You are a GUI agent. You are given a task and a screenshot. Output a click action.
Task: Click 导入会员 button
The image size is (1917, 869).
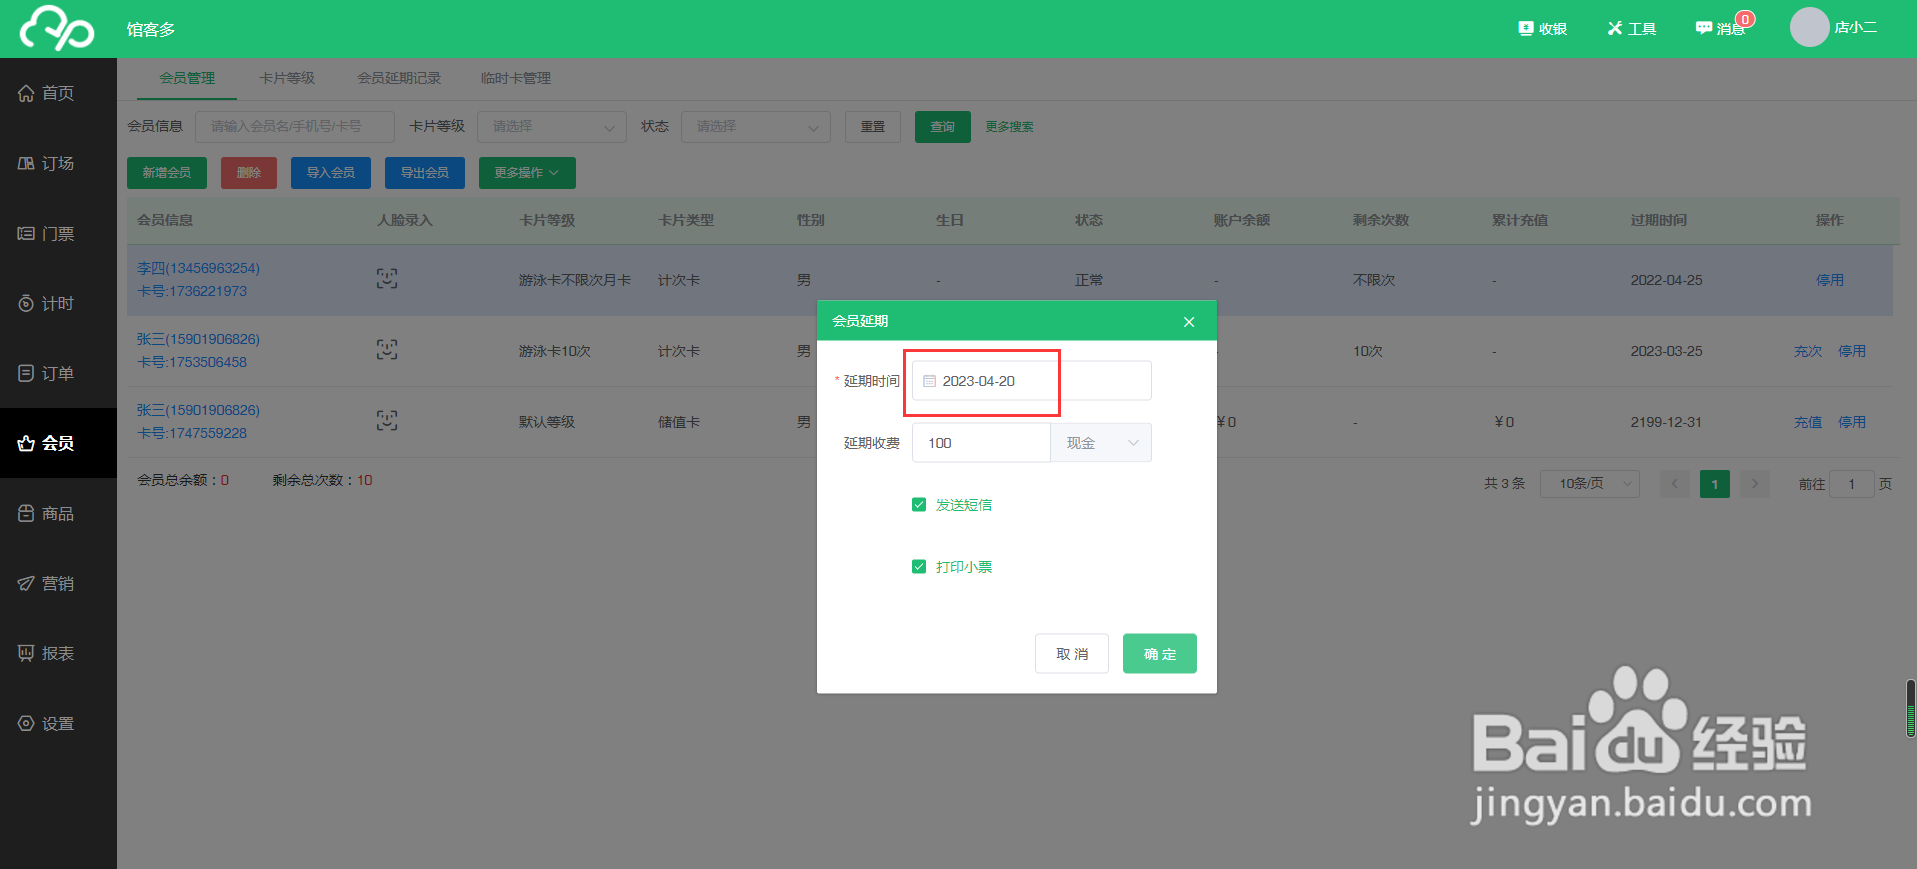point(331,173)
